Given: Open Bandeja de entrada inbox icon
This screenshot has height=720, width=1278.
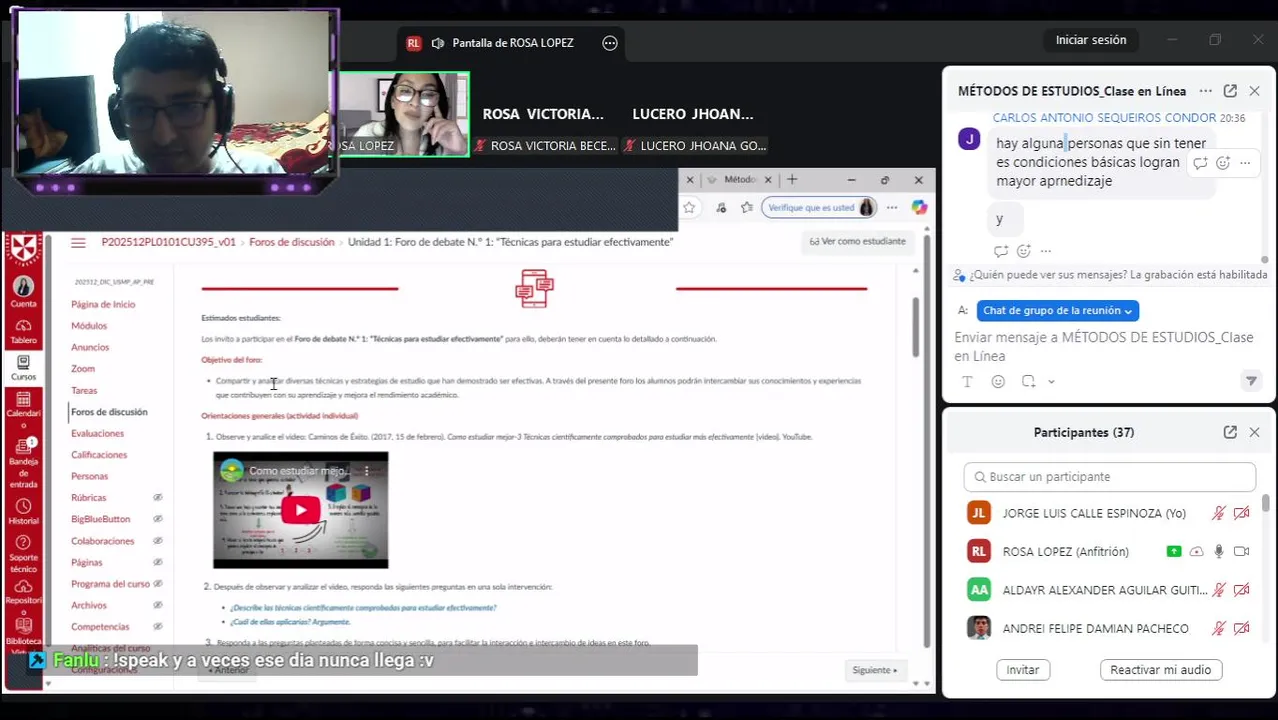Looking at the screenshot, I should (23, 462).
